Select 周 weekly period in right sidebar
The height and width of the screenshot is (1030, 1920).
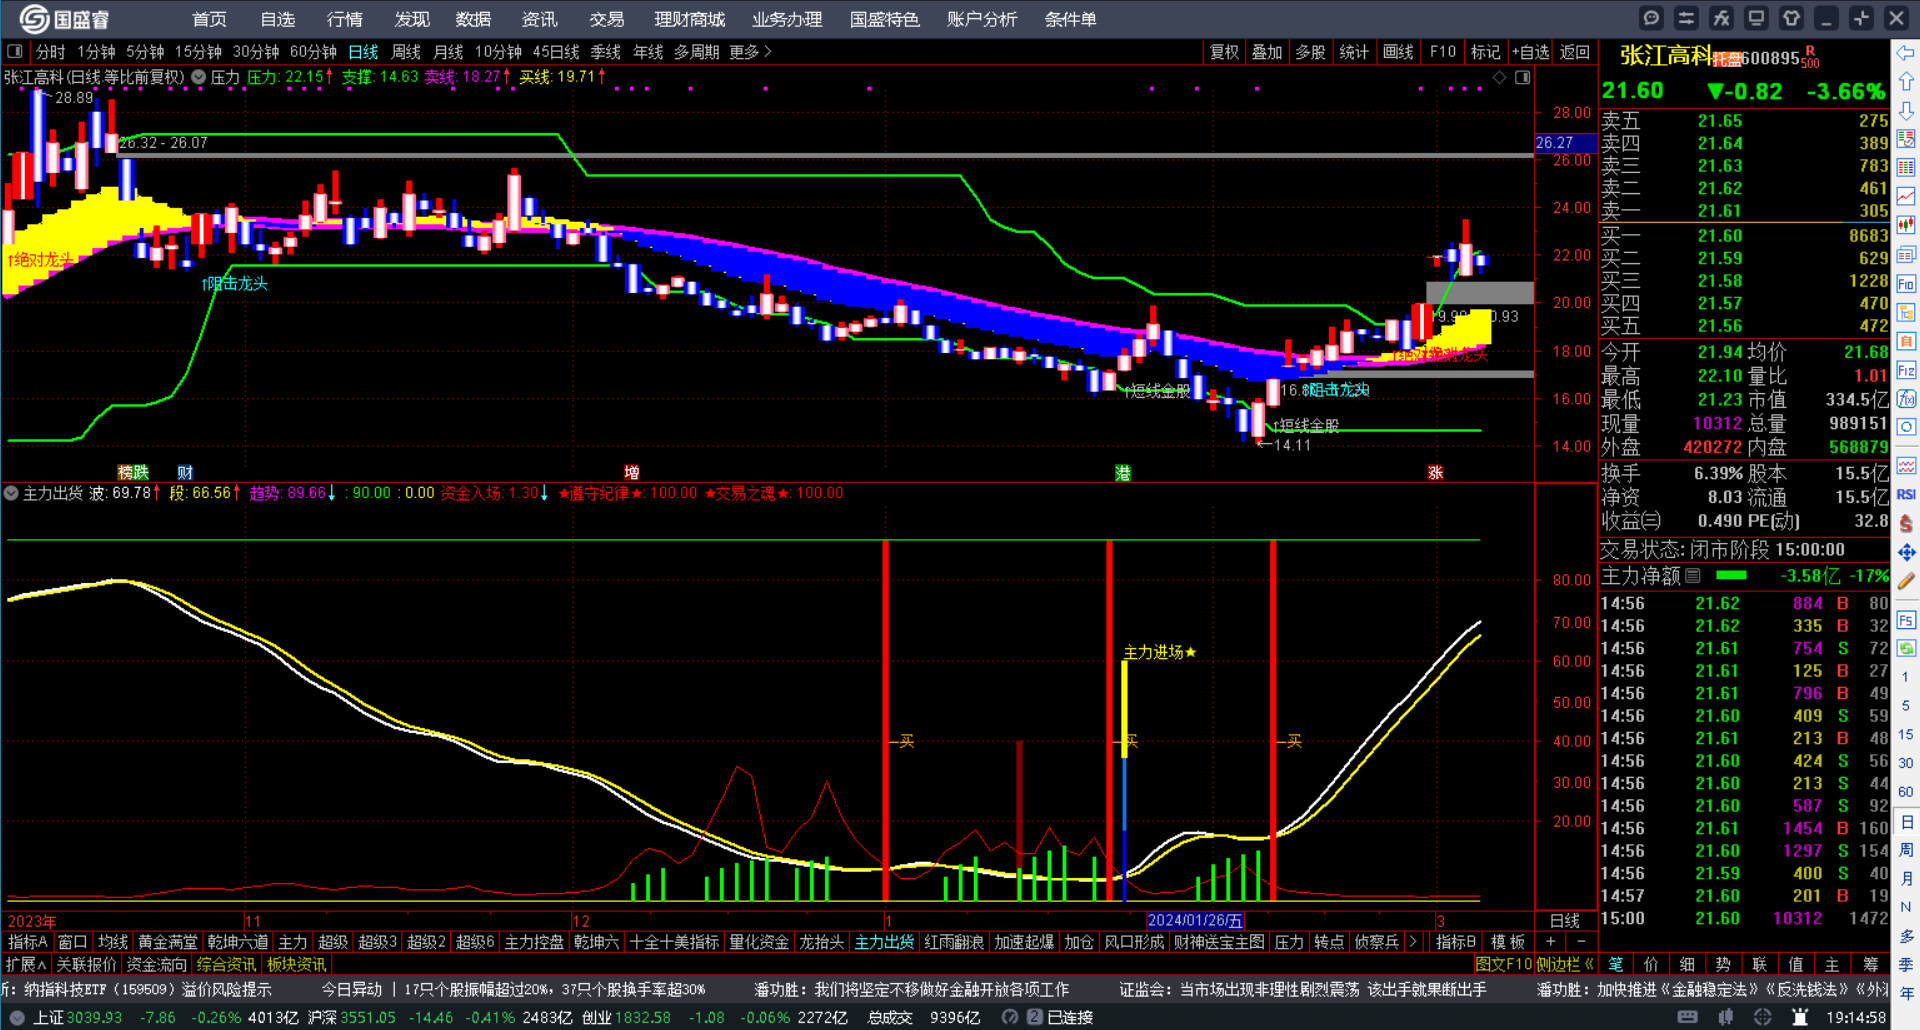[x=1906, y=850]
